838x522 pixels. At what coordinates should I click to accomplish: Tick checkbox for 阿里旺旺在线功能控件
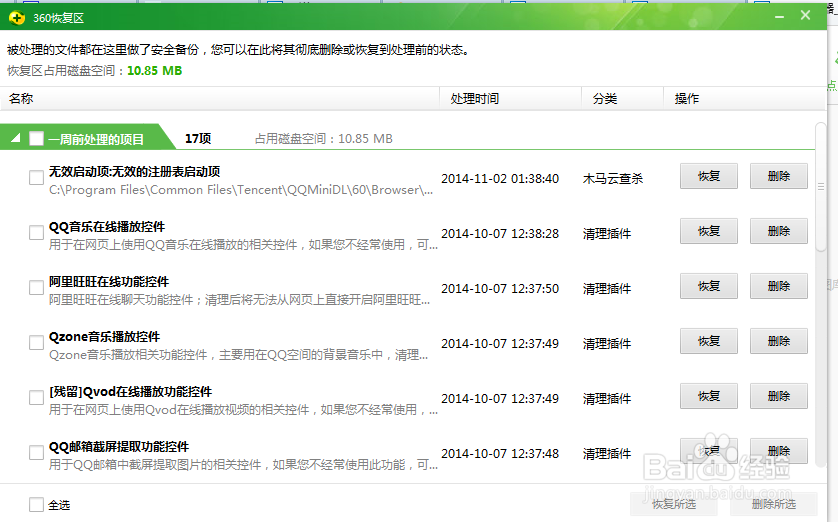[x=36, y=287]
